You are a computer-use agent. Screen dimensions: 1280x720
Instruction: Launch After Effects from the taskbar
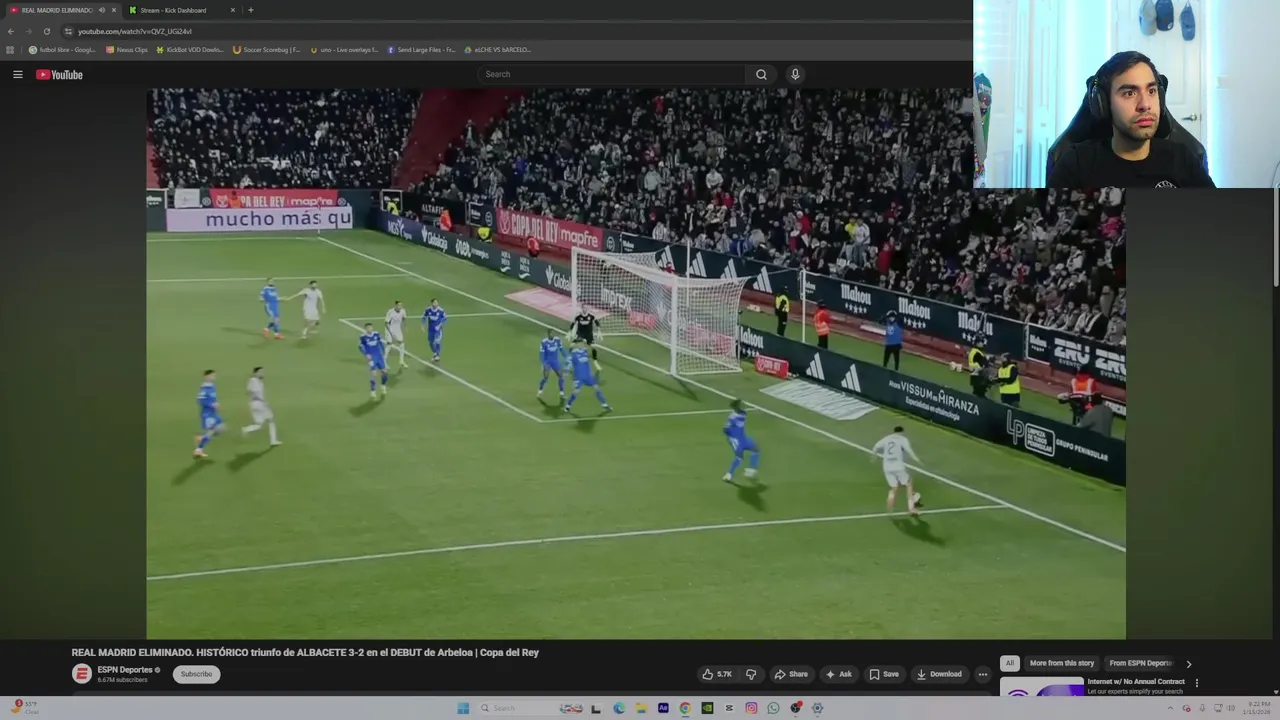(663, 708)
